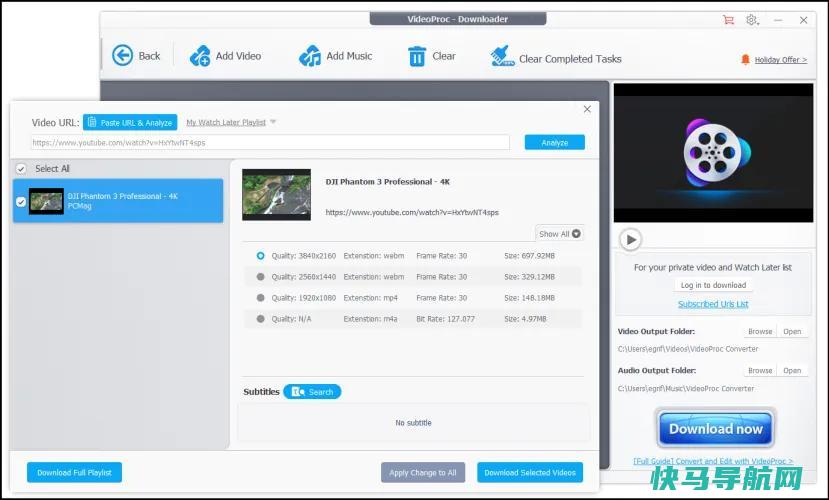
Task: Click the subtitle Search icon button
Action: coord(312,392)
